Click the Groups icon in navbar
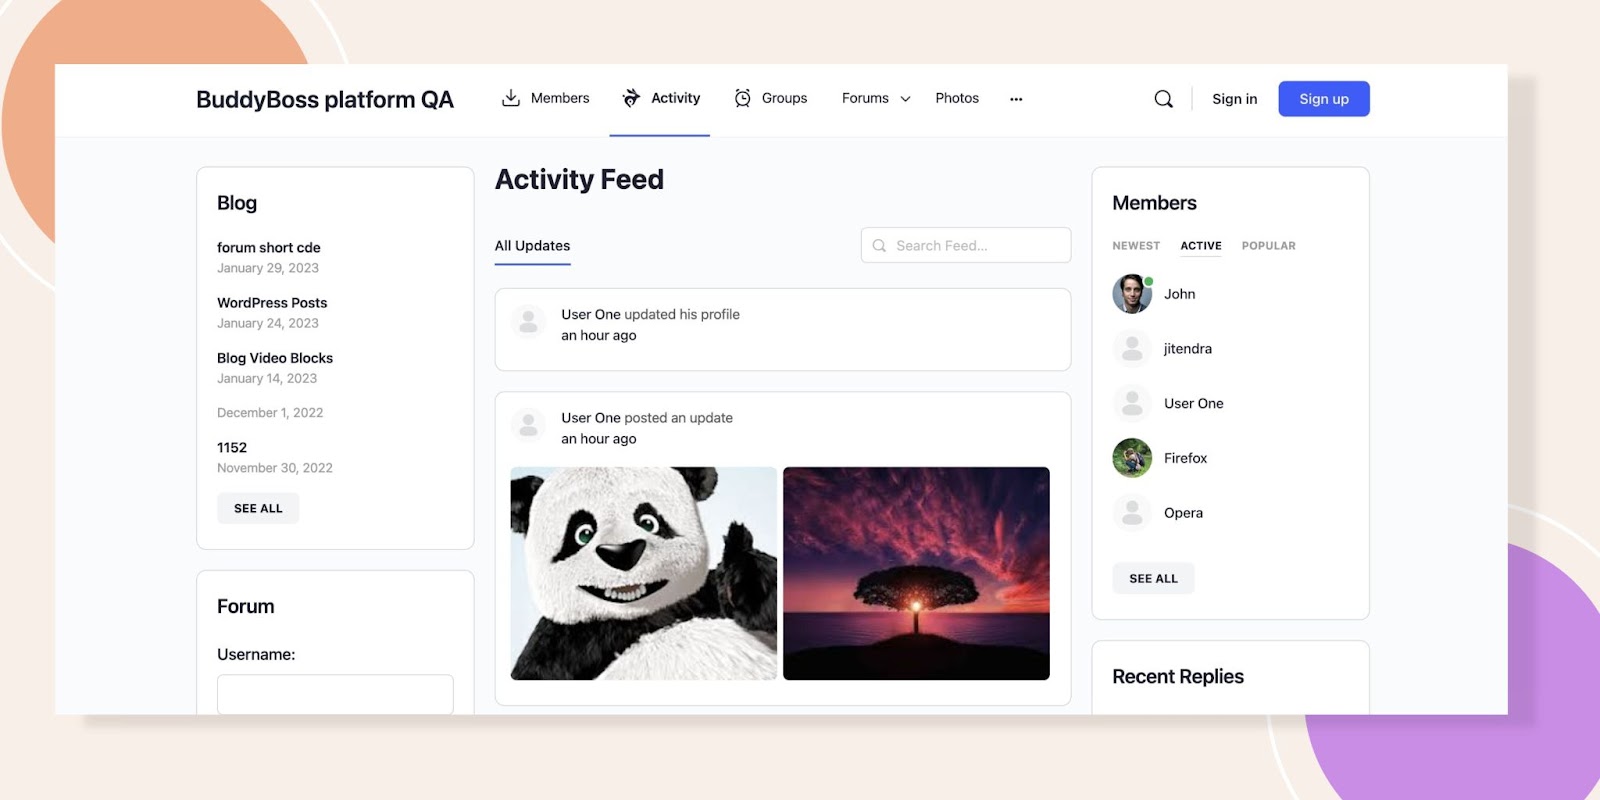1600x800 pixels. pos(742,98)
